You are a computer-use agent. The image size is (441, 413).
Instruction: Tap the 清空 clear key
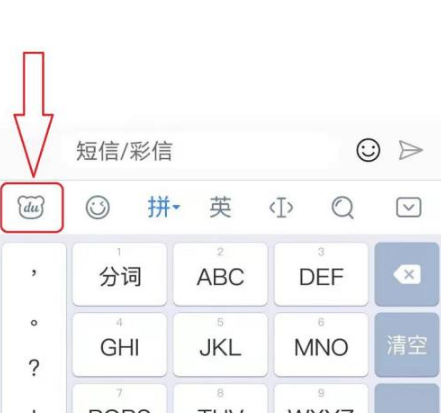[x=407, y=345]
